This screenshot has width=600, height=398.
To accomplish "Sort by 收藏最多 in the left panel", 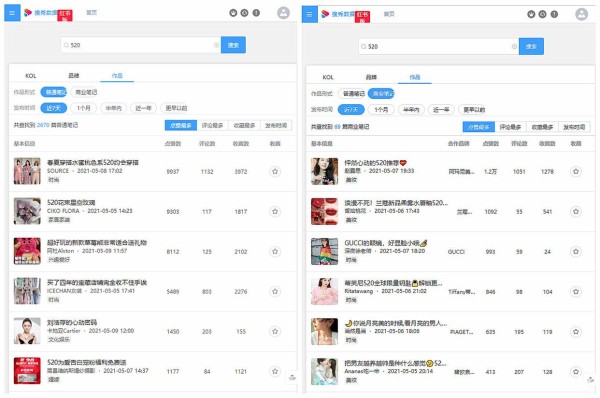I will point(244,126).
